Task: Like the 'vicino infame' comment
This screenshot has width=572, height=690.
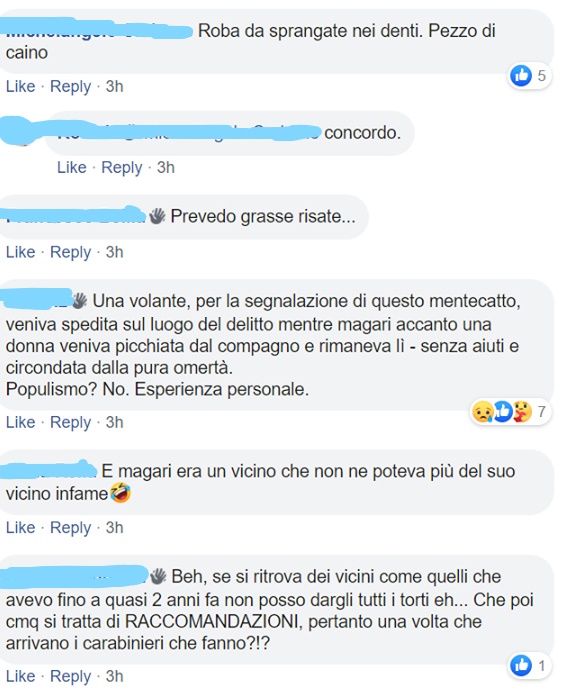Action: [20, 527]
